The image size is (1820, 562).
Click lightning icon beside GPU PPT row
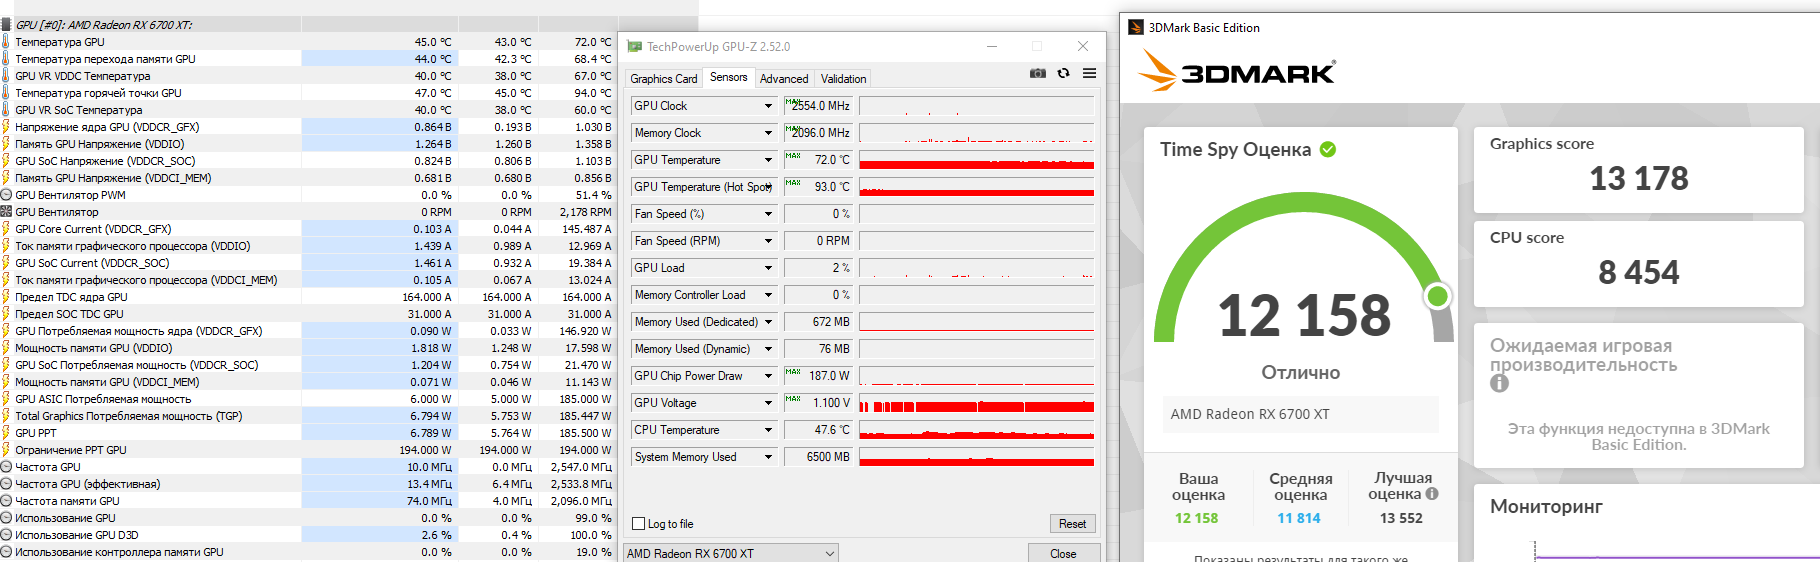tap(6, 433)
